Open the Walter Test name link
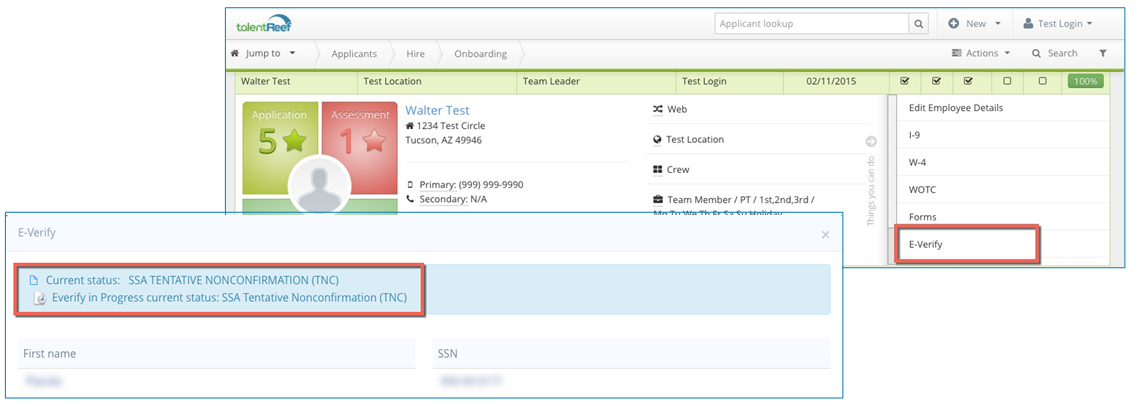The width and height of the screenshot is (1138, 406). [x=437, y=110]
